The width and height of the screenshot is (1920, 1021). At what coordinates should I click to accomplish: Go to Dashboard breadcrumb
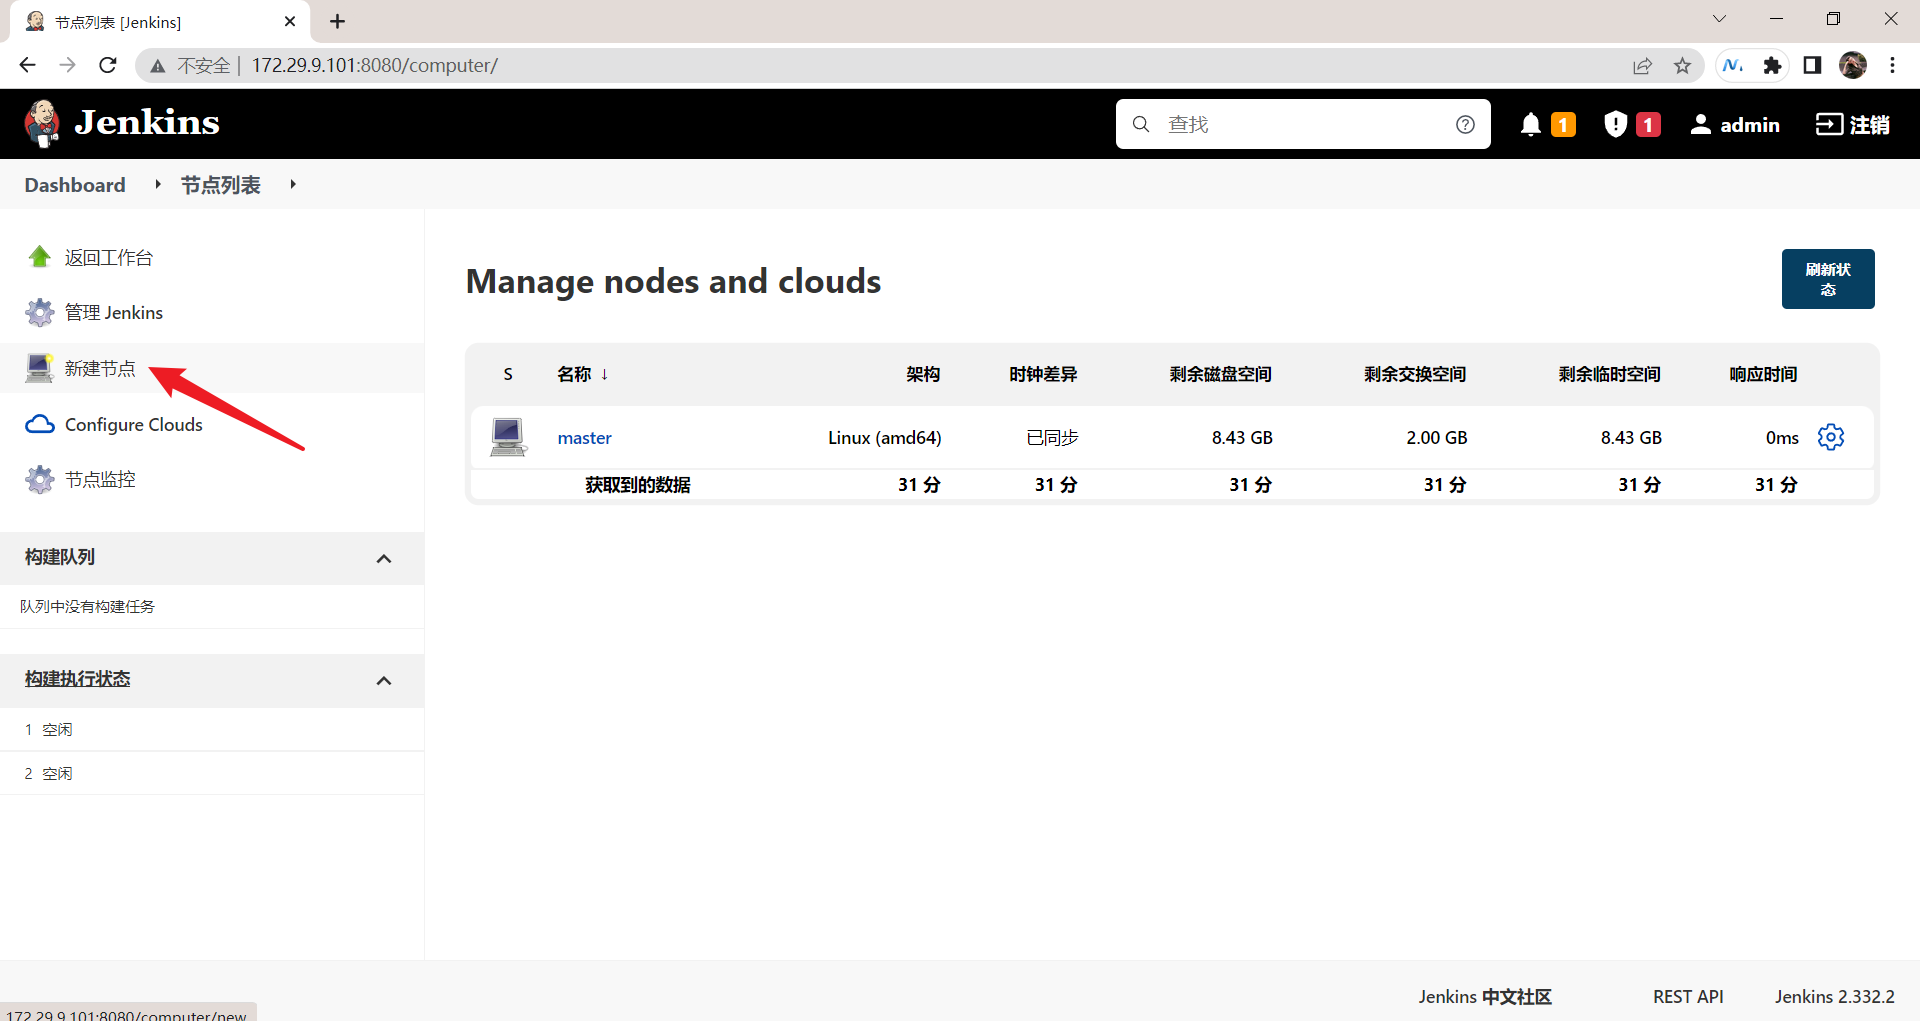click(75, 185)
